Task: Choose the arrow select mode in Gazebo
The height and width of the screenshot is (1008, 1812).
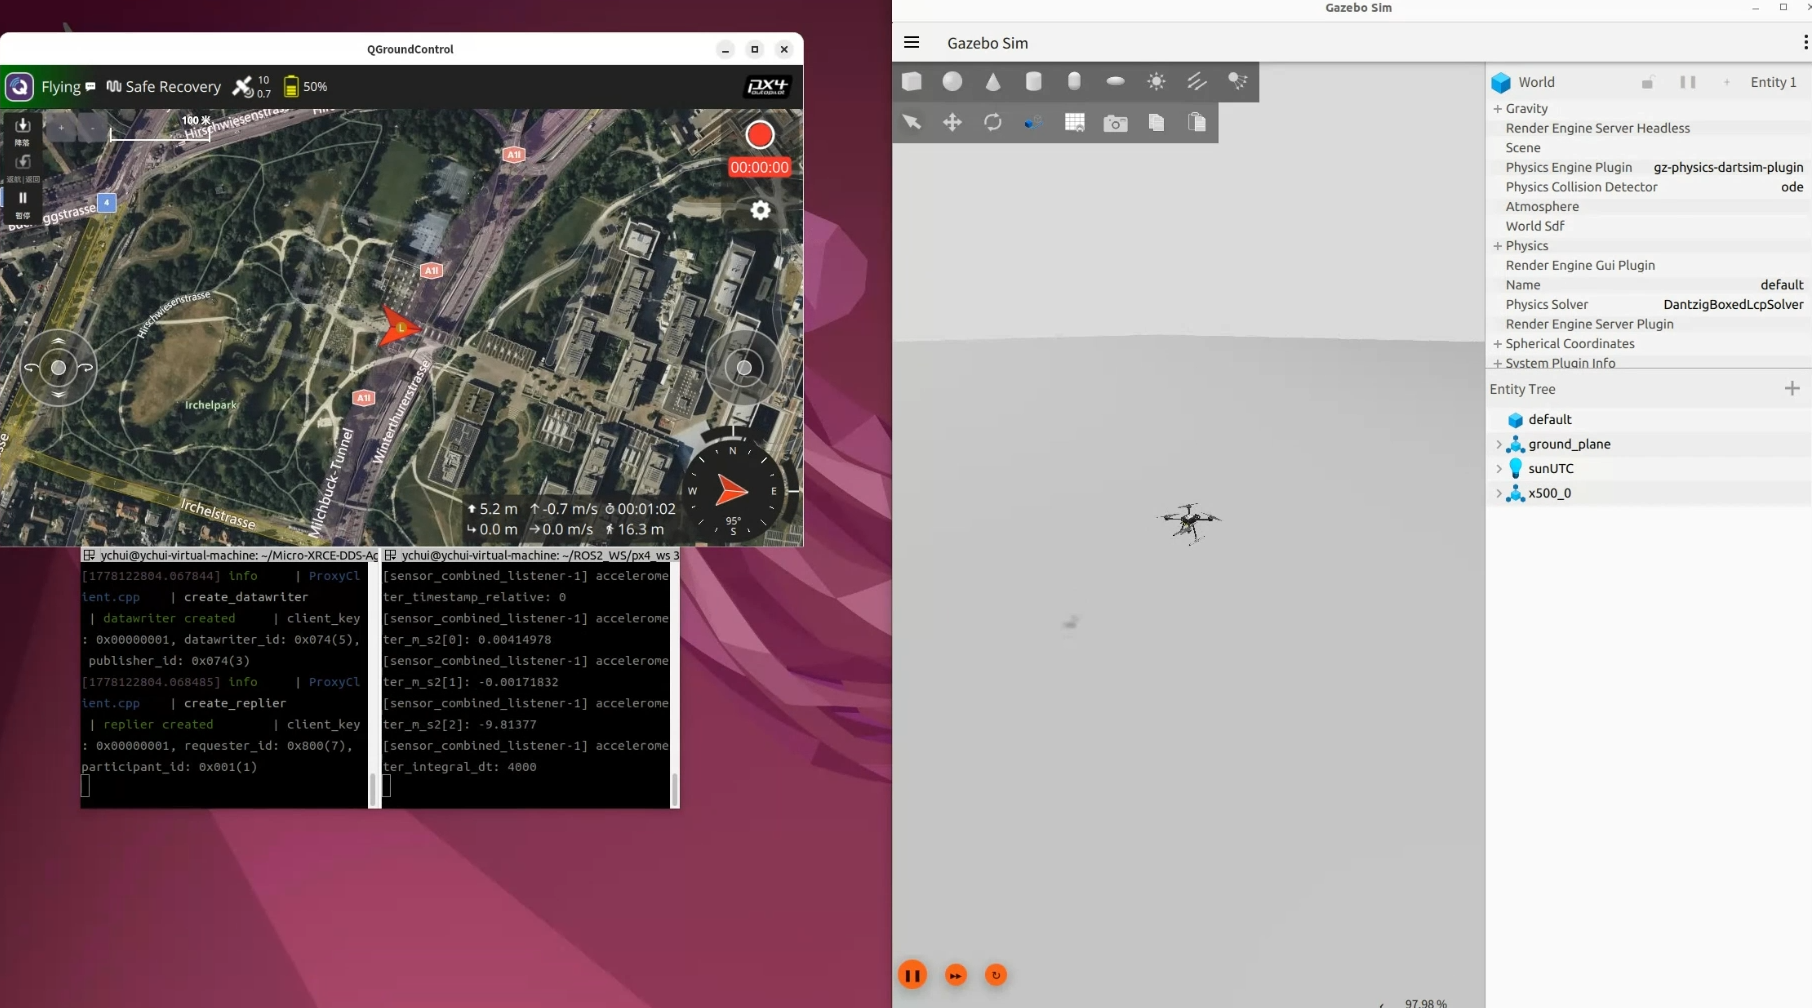Action: point(912,122)
